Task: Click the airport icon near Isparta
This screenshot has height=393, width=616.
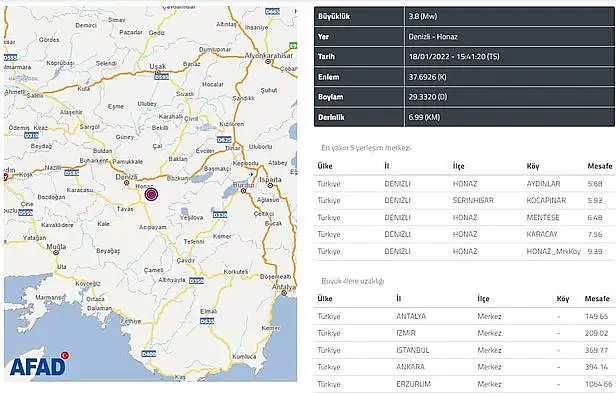Action: (251, 174)
